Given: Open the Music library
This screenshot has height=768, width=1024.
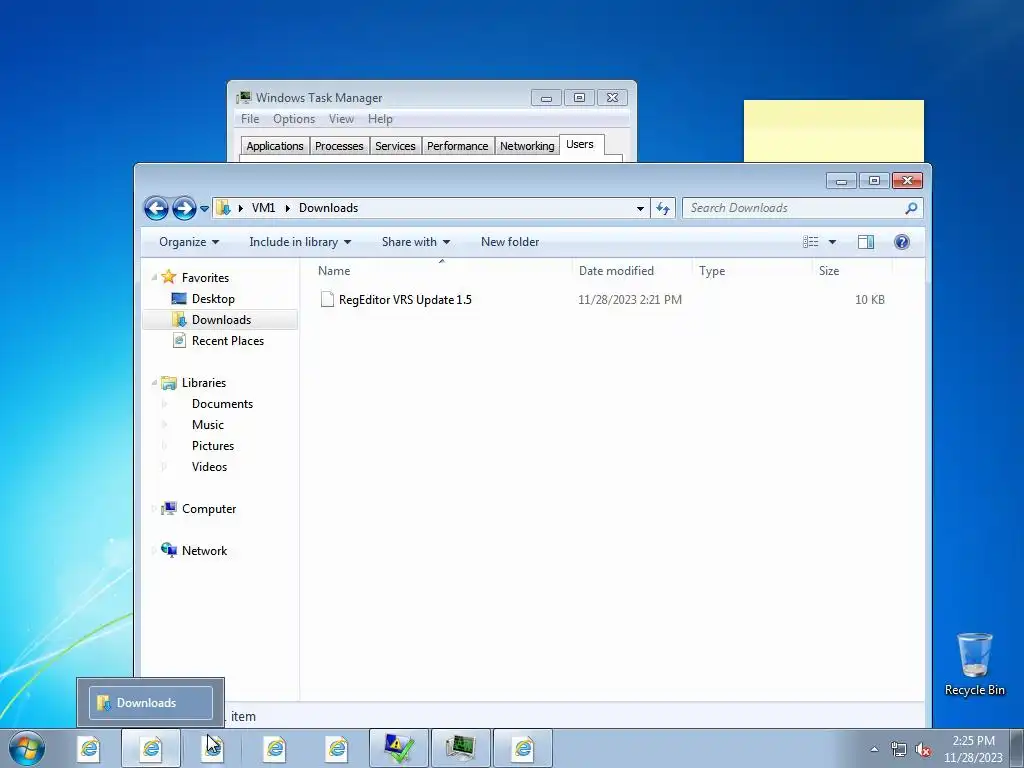Looking at the screenshot, I should coord(208,424).
